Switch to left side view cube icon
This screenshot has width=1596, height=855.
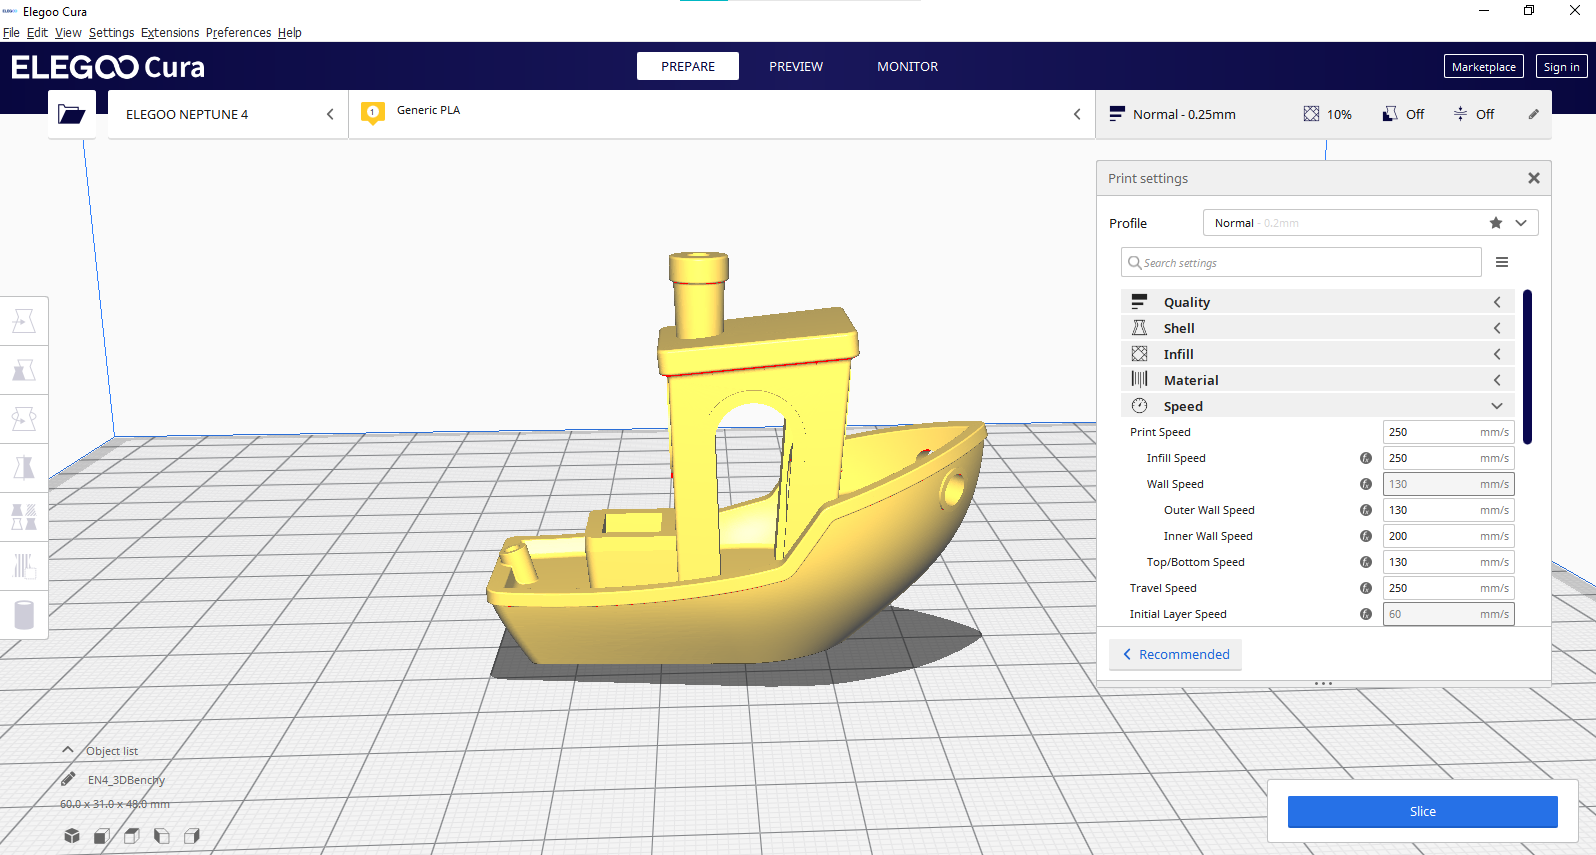[x=162, y=836]
